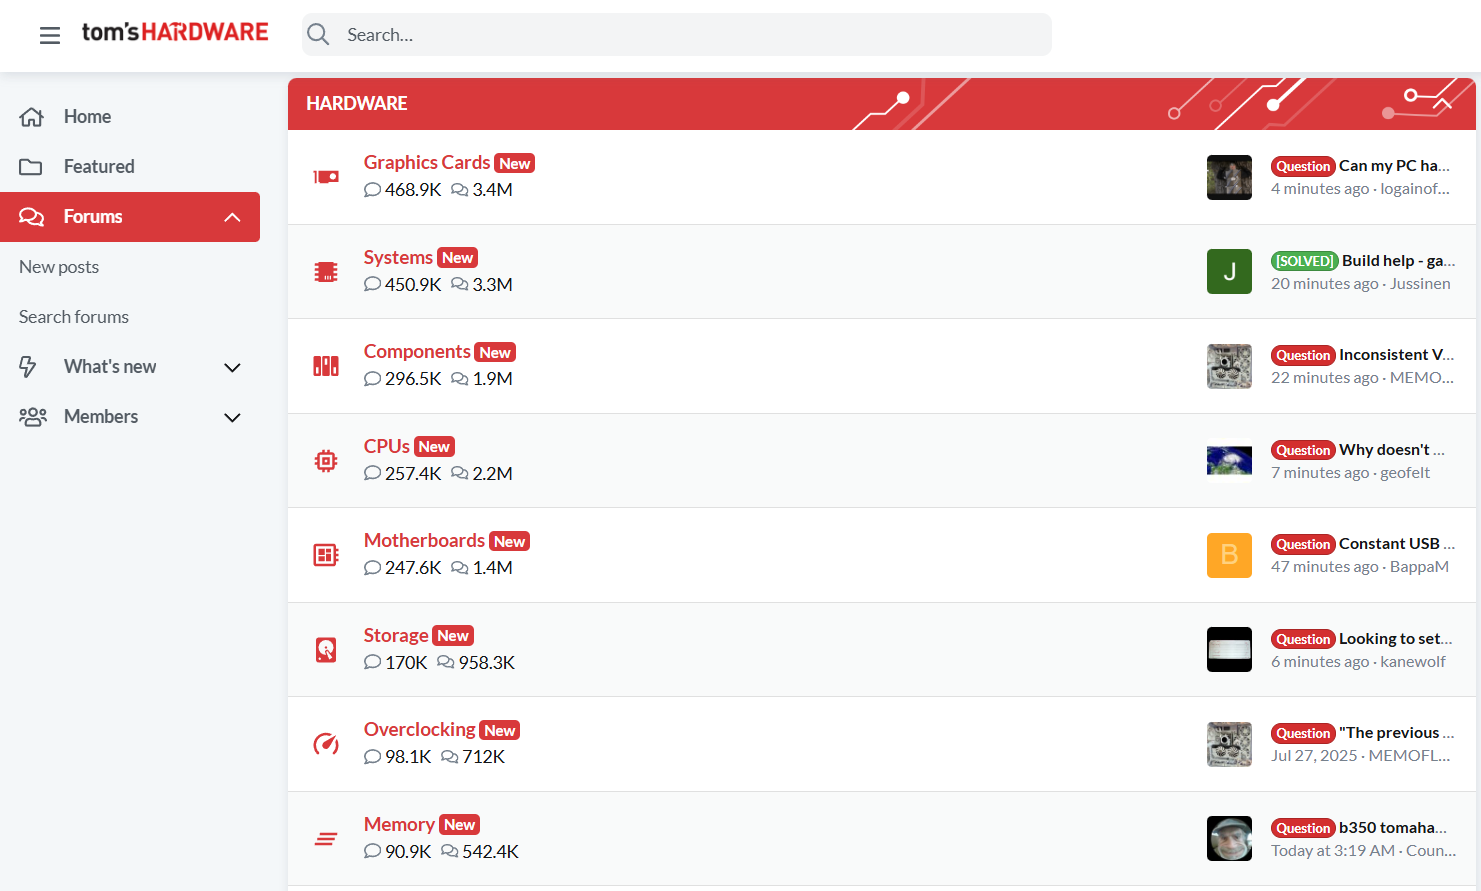This screenshot has width=1481, height=891.
Task: Open Jussinen's green J avatar
Action: pyautogui.click(x=1229, y=272)
